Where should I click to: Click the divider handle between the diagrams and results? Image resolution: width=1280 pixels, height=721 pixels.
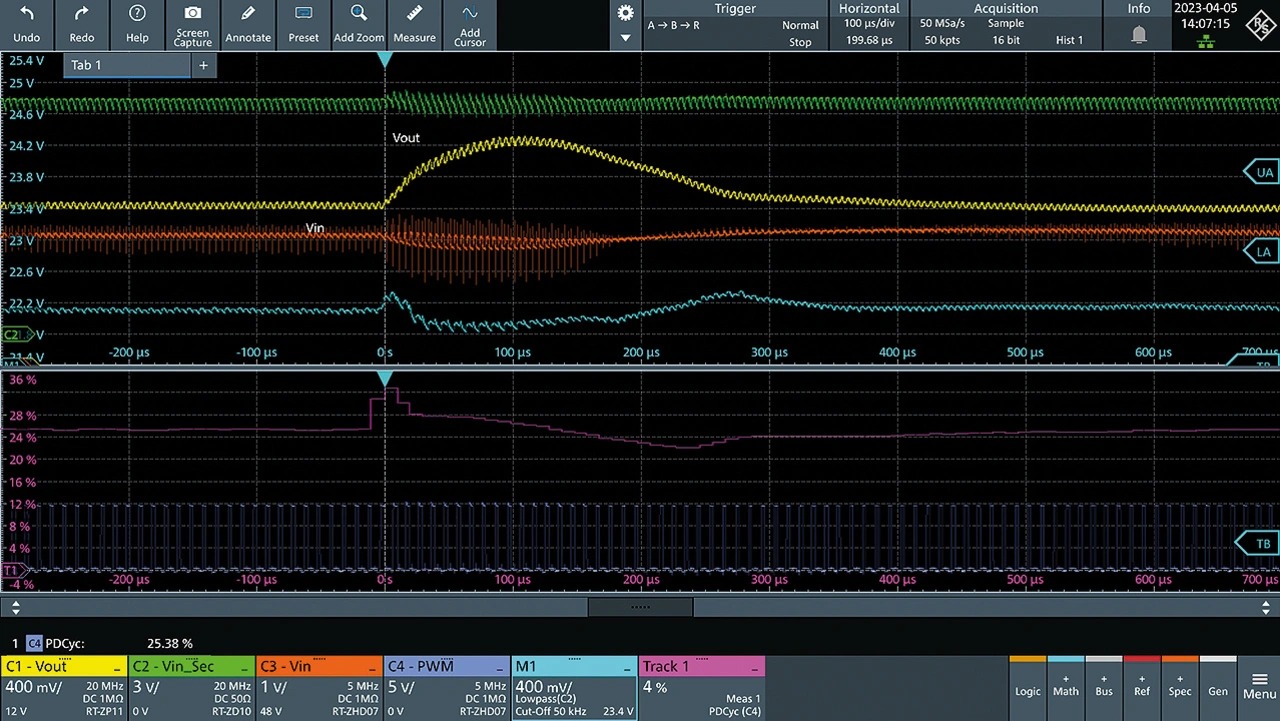tap(640, 607)
